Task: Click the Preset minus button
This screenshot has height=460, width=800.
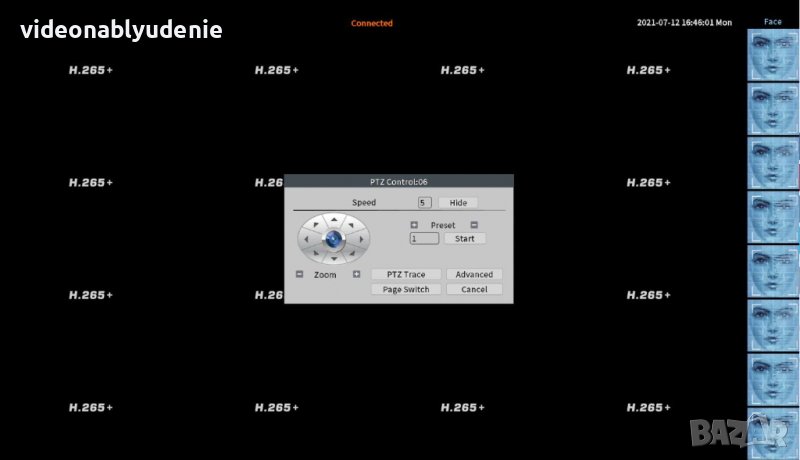Action: (x=474, y=225)
